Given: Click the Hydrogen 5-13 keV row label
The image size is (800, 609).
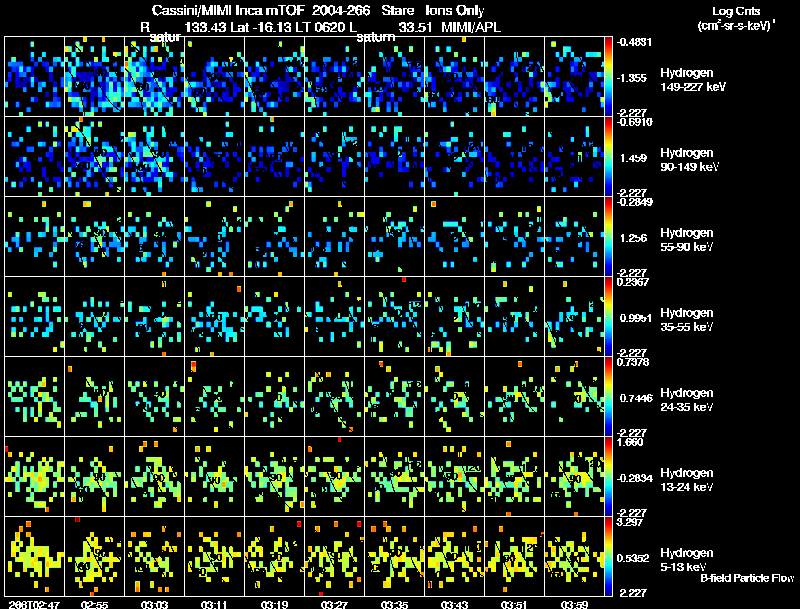Looking at the screenshot, I should (x=686, y=560).
